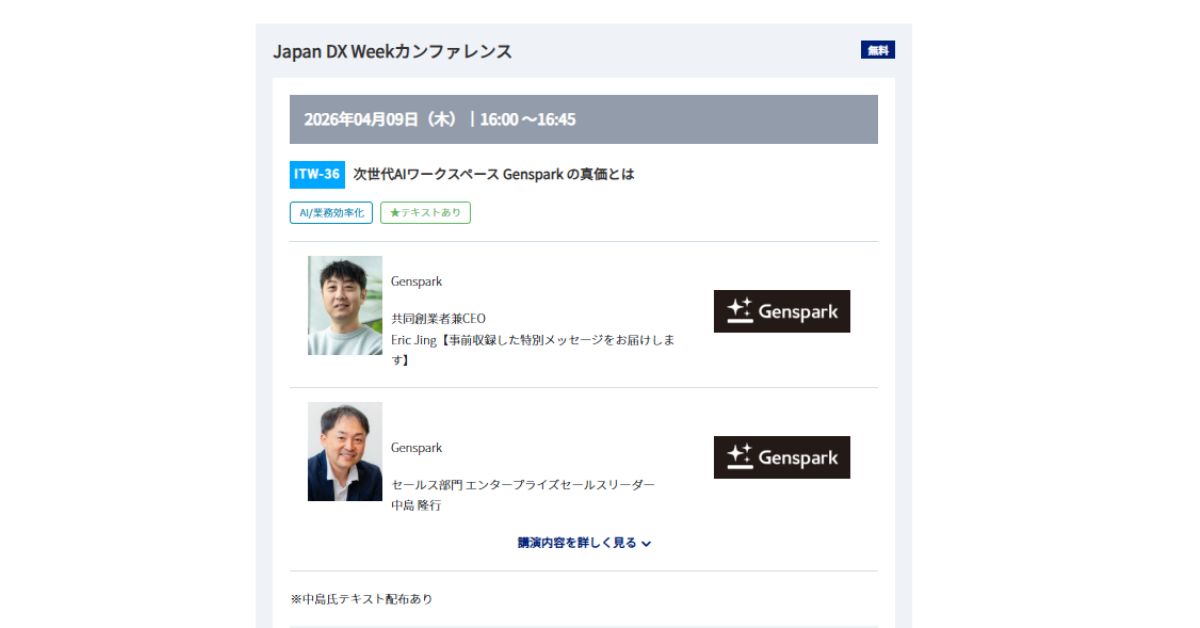Open session title 次世代AIワークスペース Genspark の真価とは

pos(494,174)
